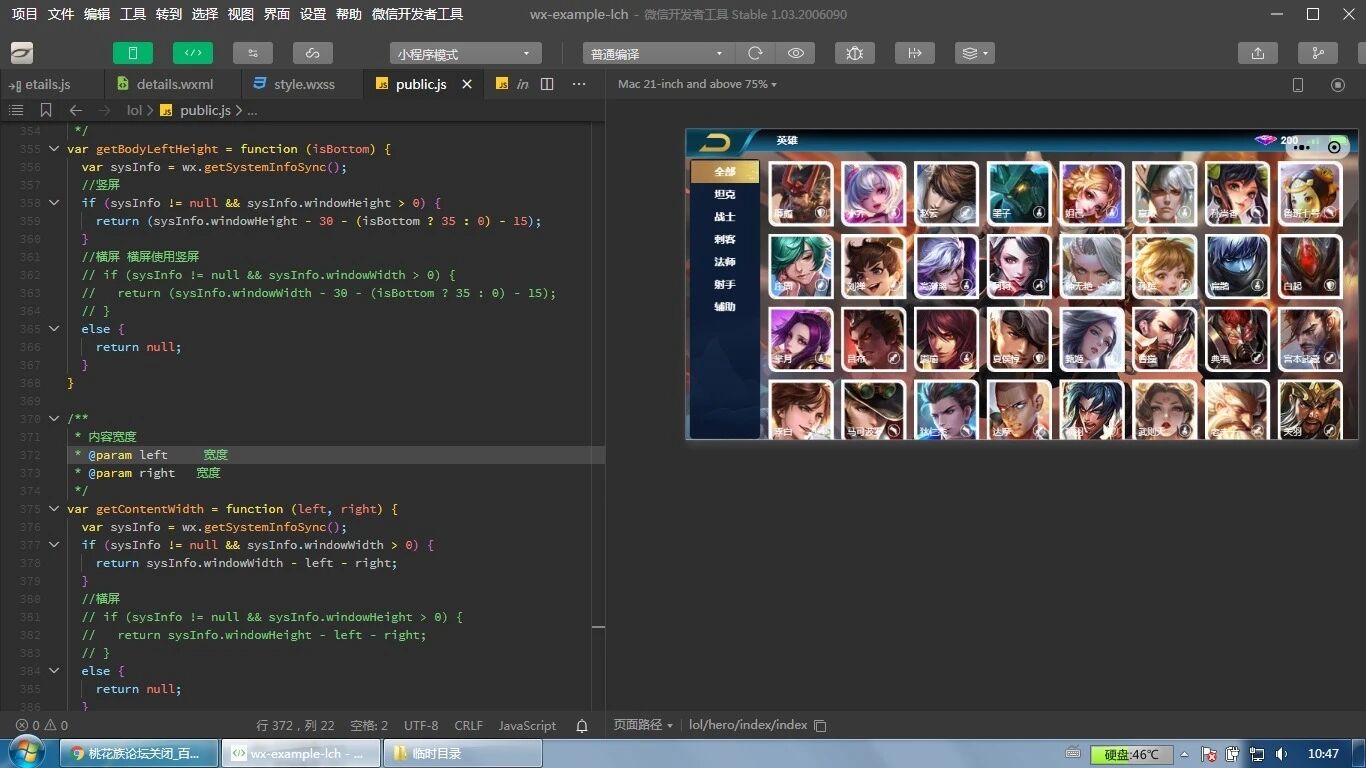
Task: Click the simulator record circle icon
Action: [1338, 85]
